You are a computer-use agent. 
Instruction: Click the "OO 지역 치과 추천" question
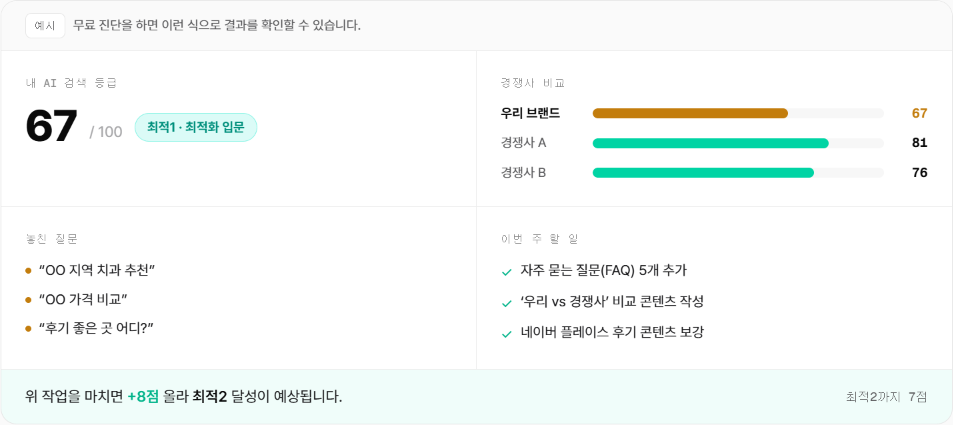tap(97, 270)
